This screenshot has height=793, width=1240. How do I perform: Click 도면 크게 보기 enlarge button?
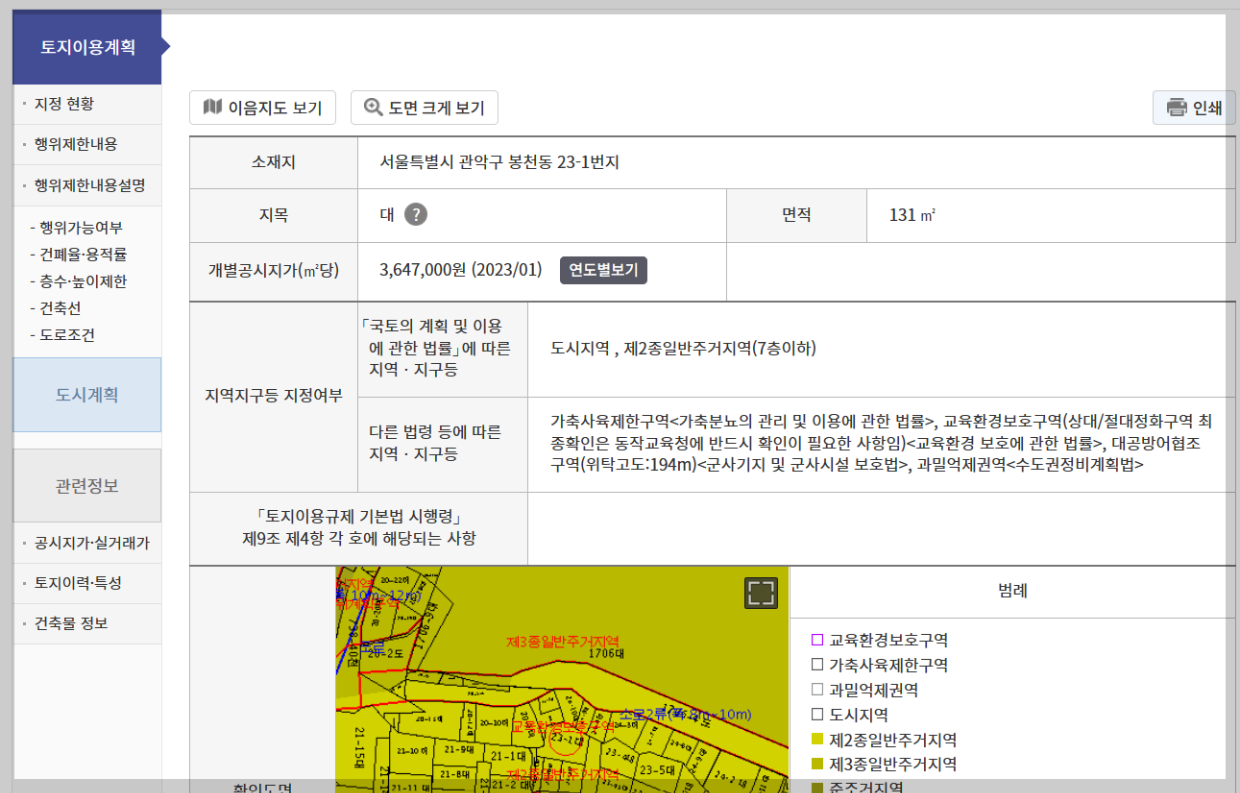(x=424, y=108)
